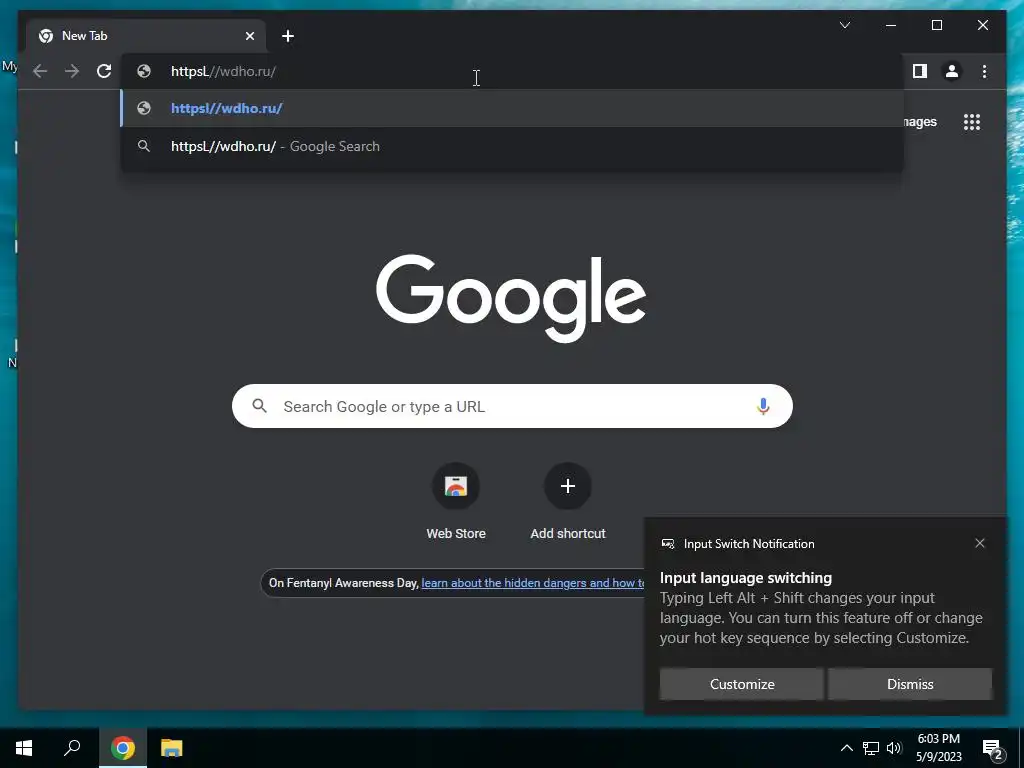Image resolution: width=1024 pixels, height=768 pixels.
Task: Click the Web Store label
Action: [456, 534]
